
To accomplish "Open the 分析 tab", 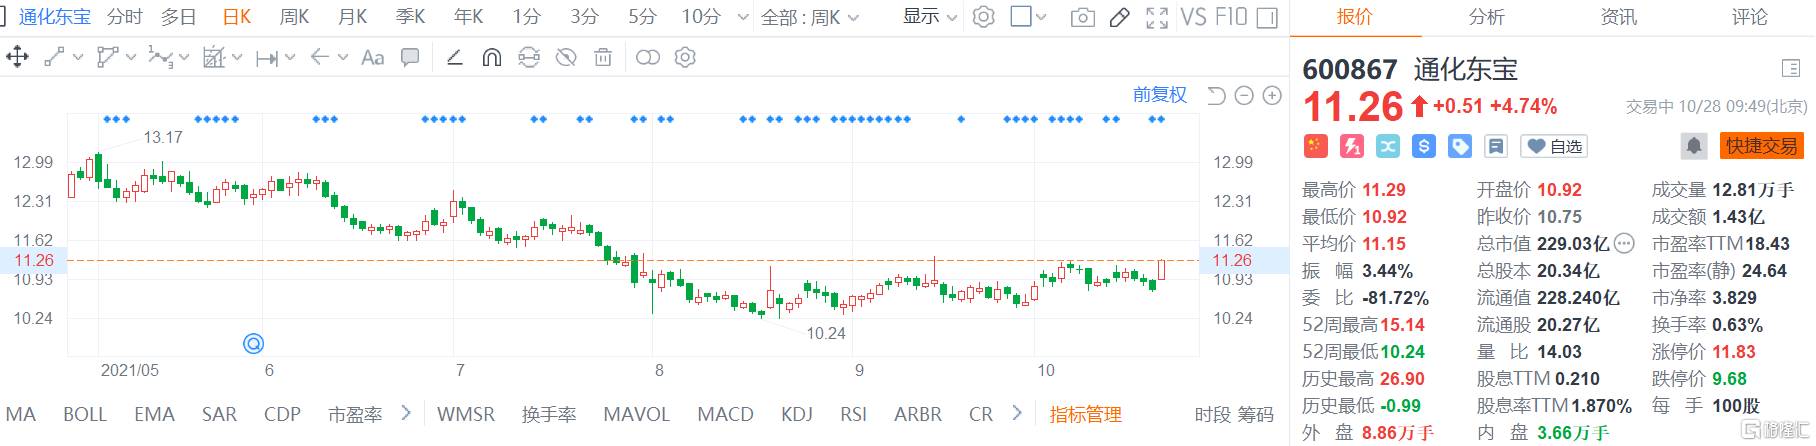I will coord(1487,17).
